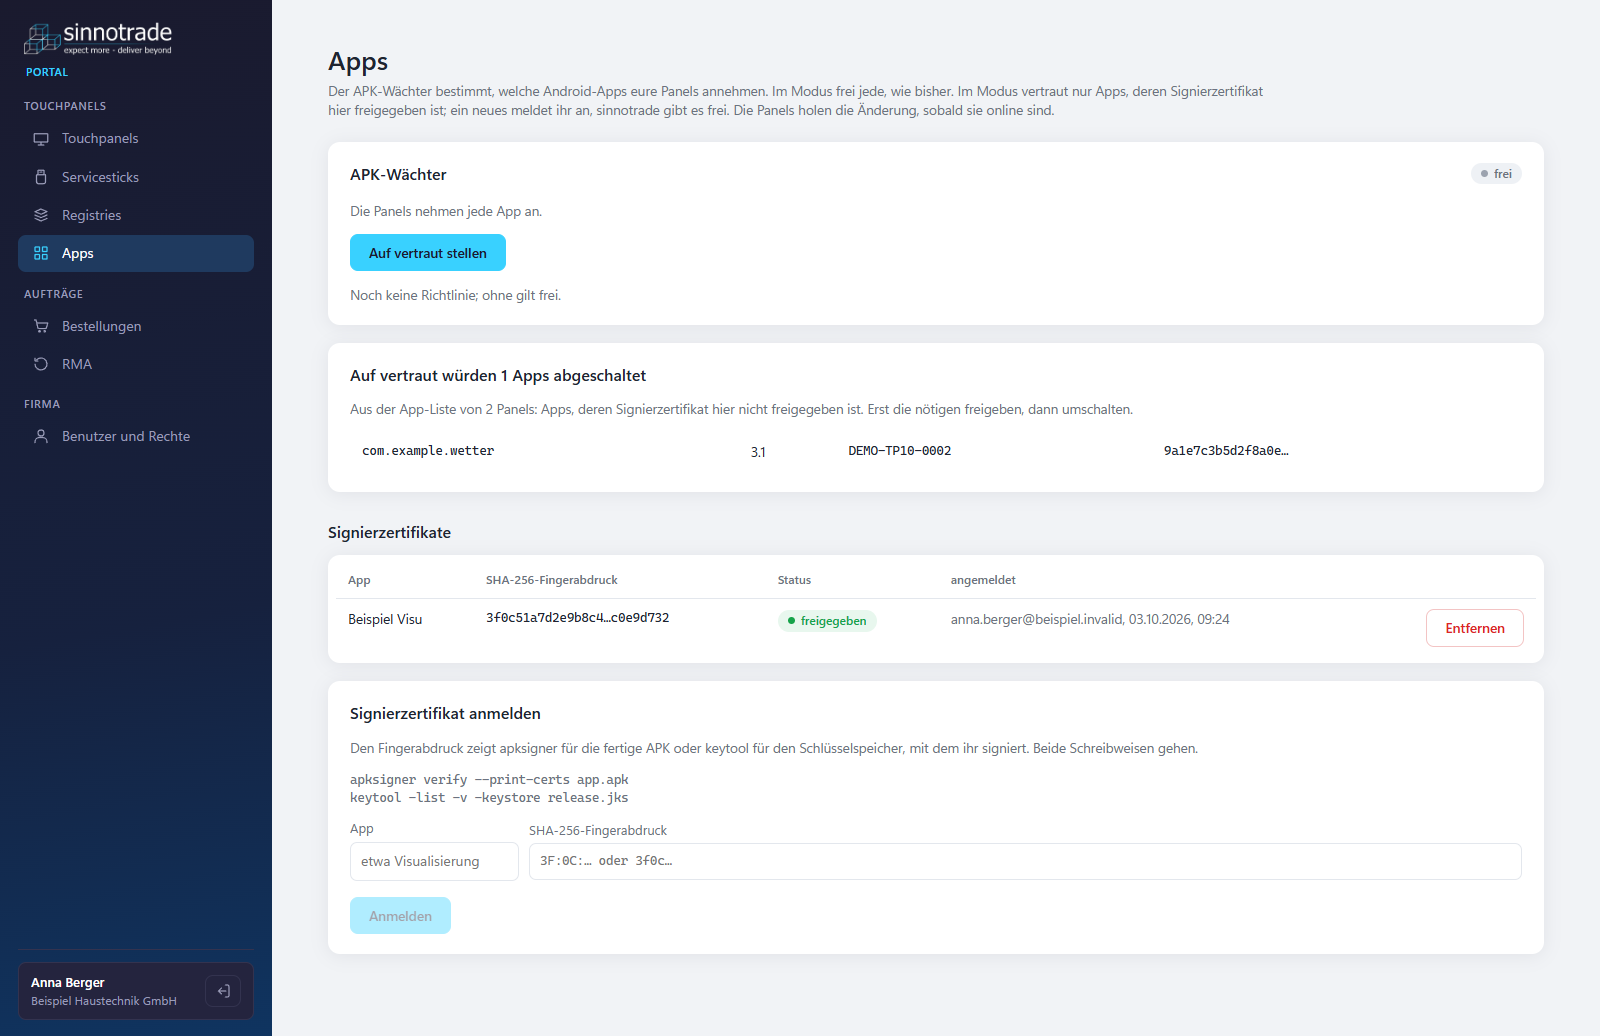Viewport: 1600px width, 1036px height.
Task: Click the anna.berger@beispiel.invalid entry
Action: click(x=1090, y=620)
